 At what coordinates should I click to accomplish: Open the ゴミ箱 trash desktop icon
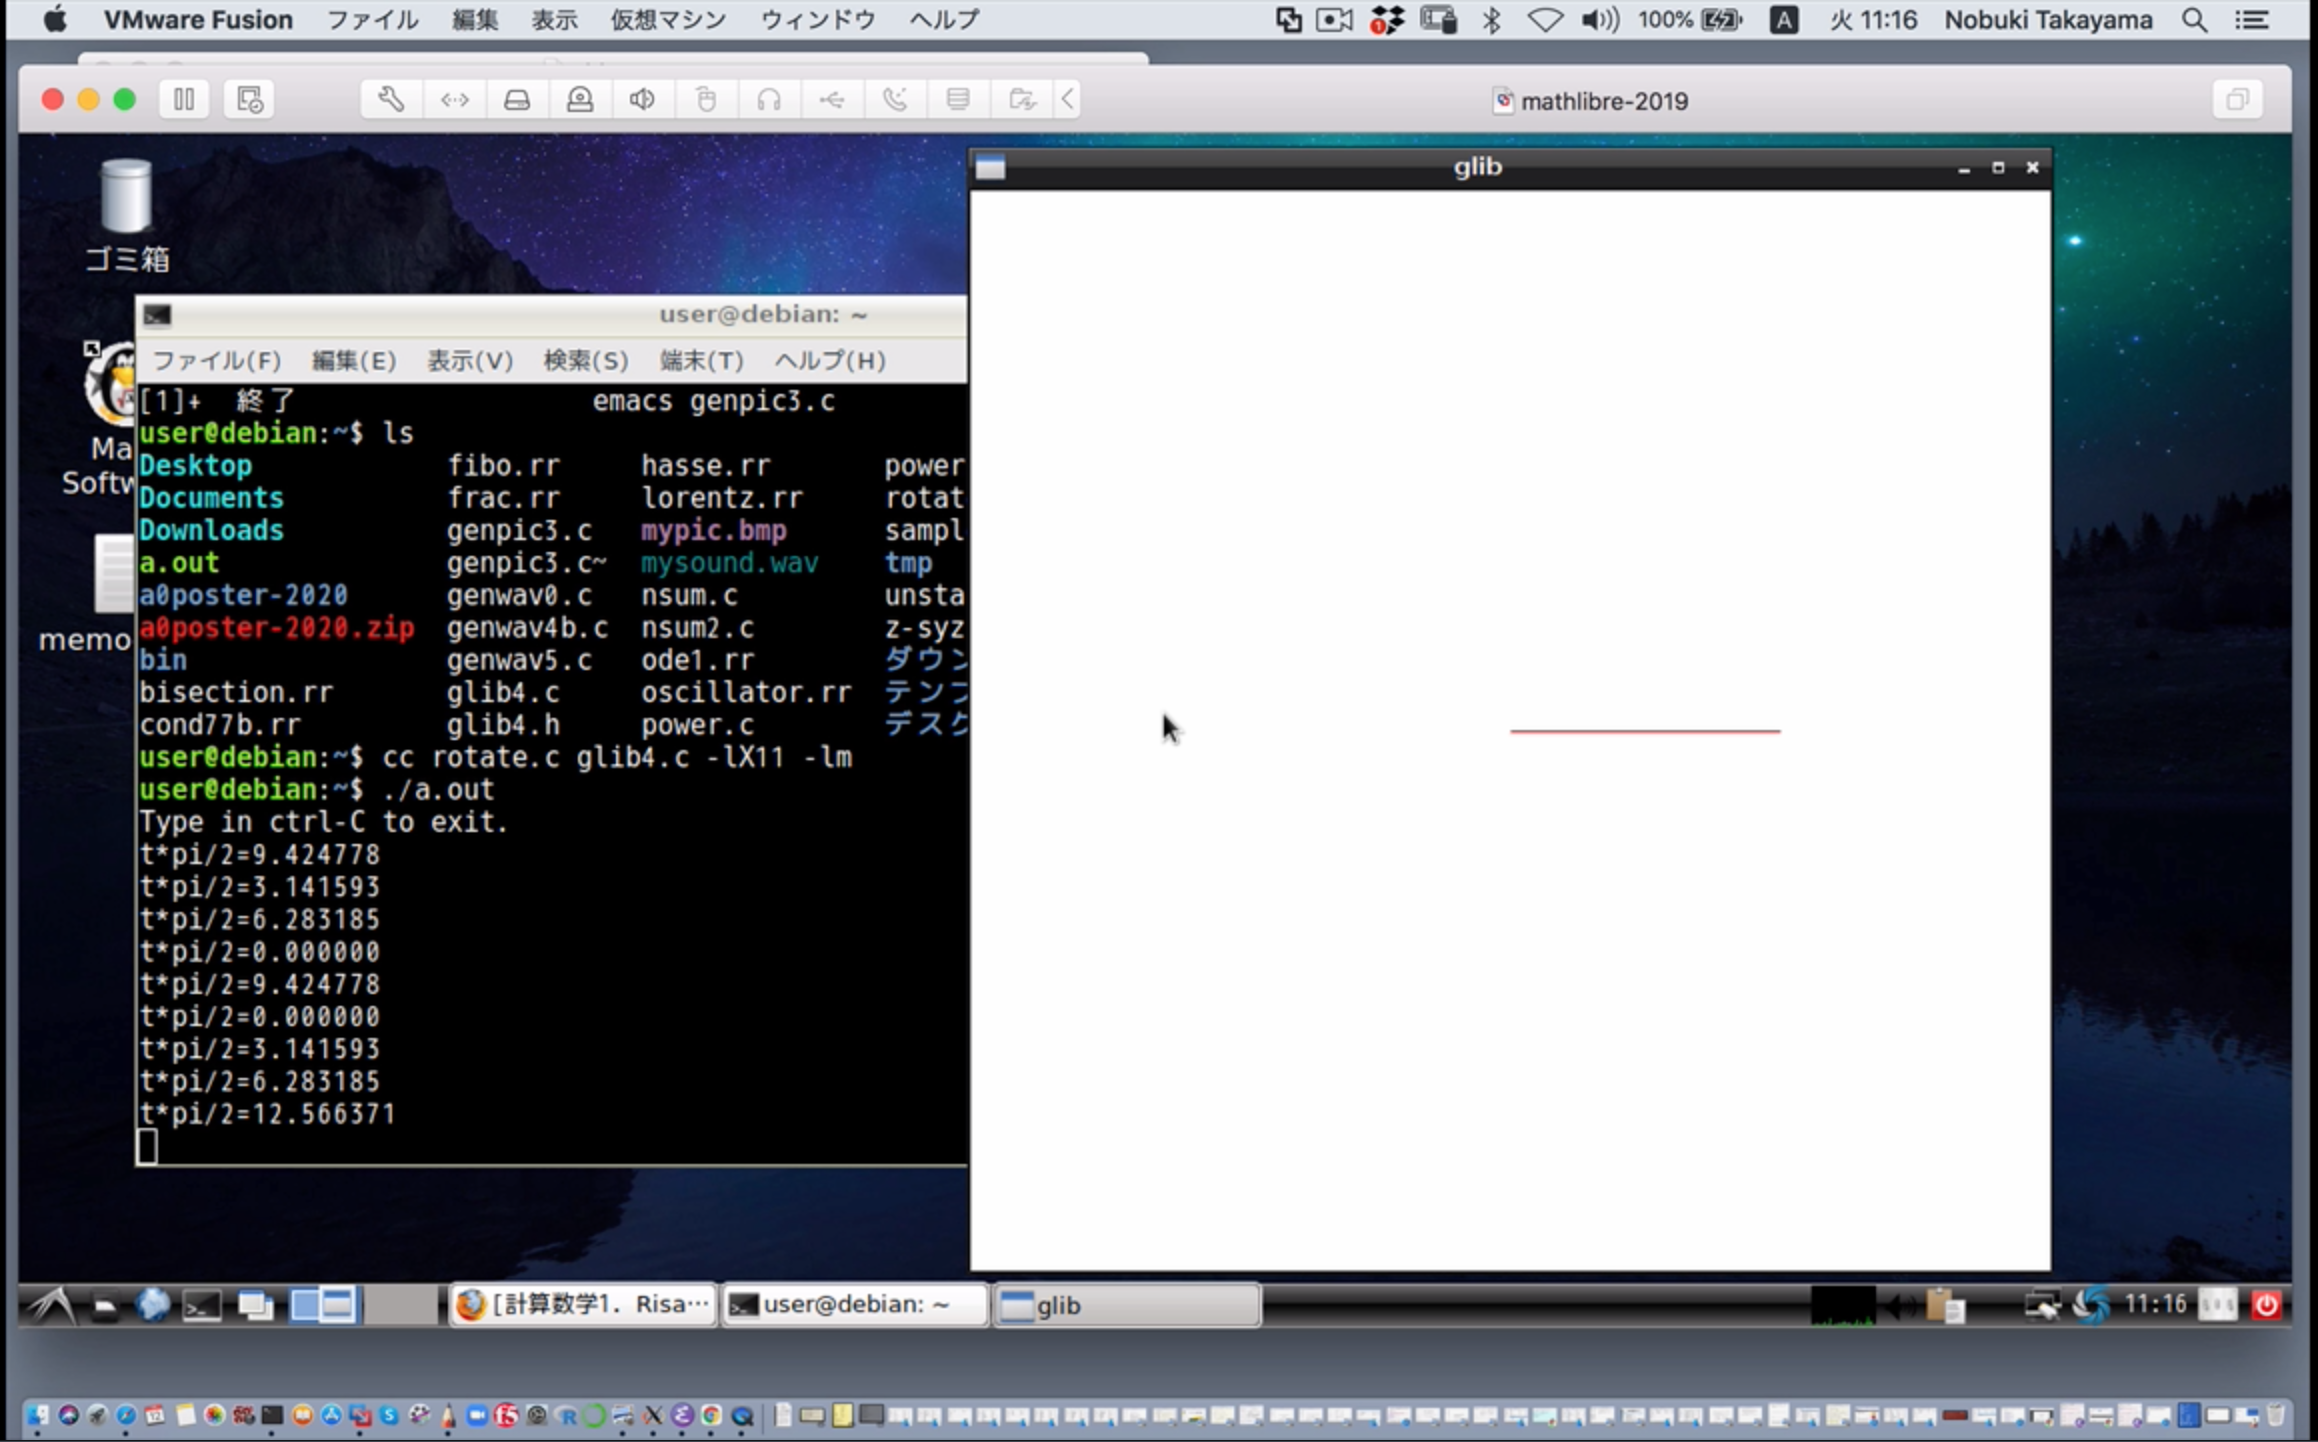point(126,216)
